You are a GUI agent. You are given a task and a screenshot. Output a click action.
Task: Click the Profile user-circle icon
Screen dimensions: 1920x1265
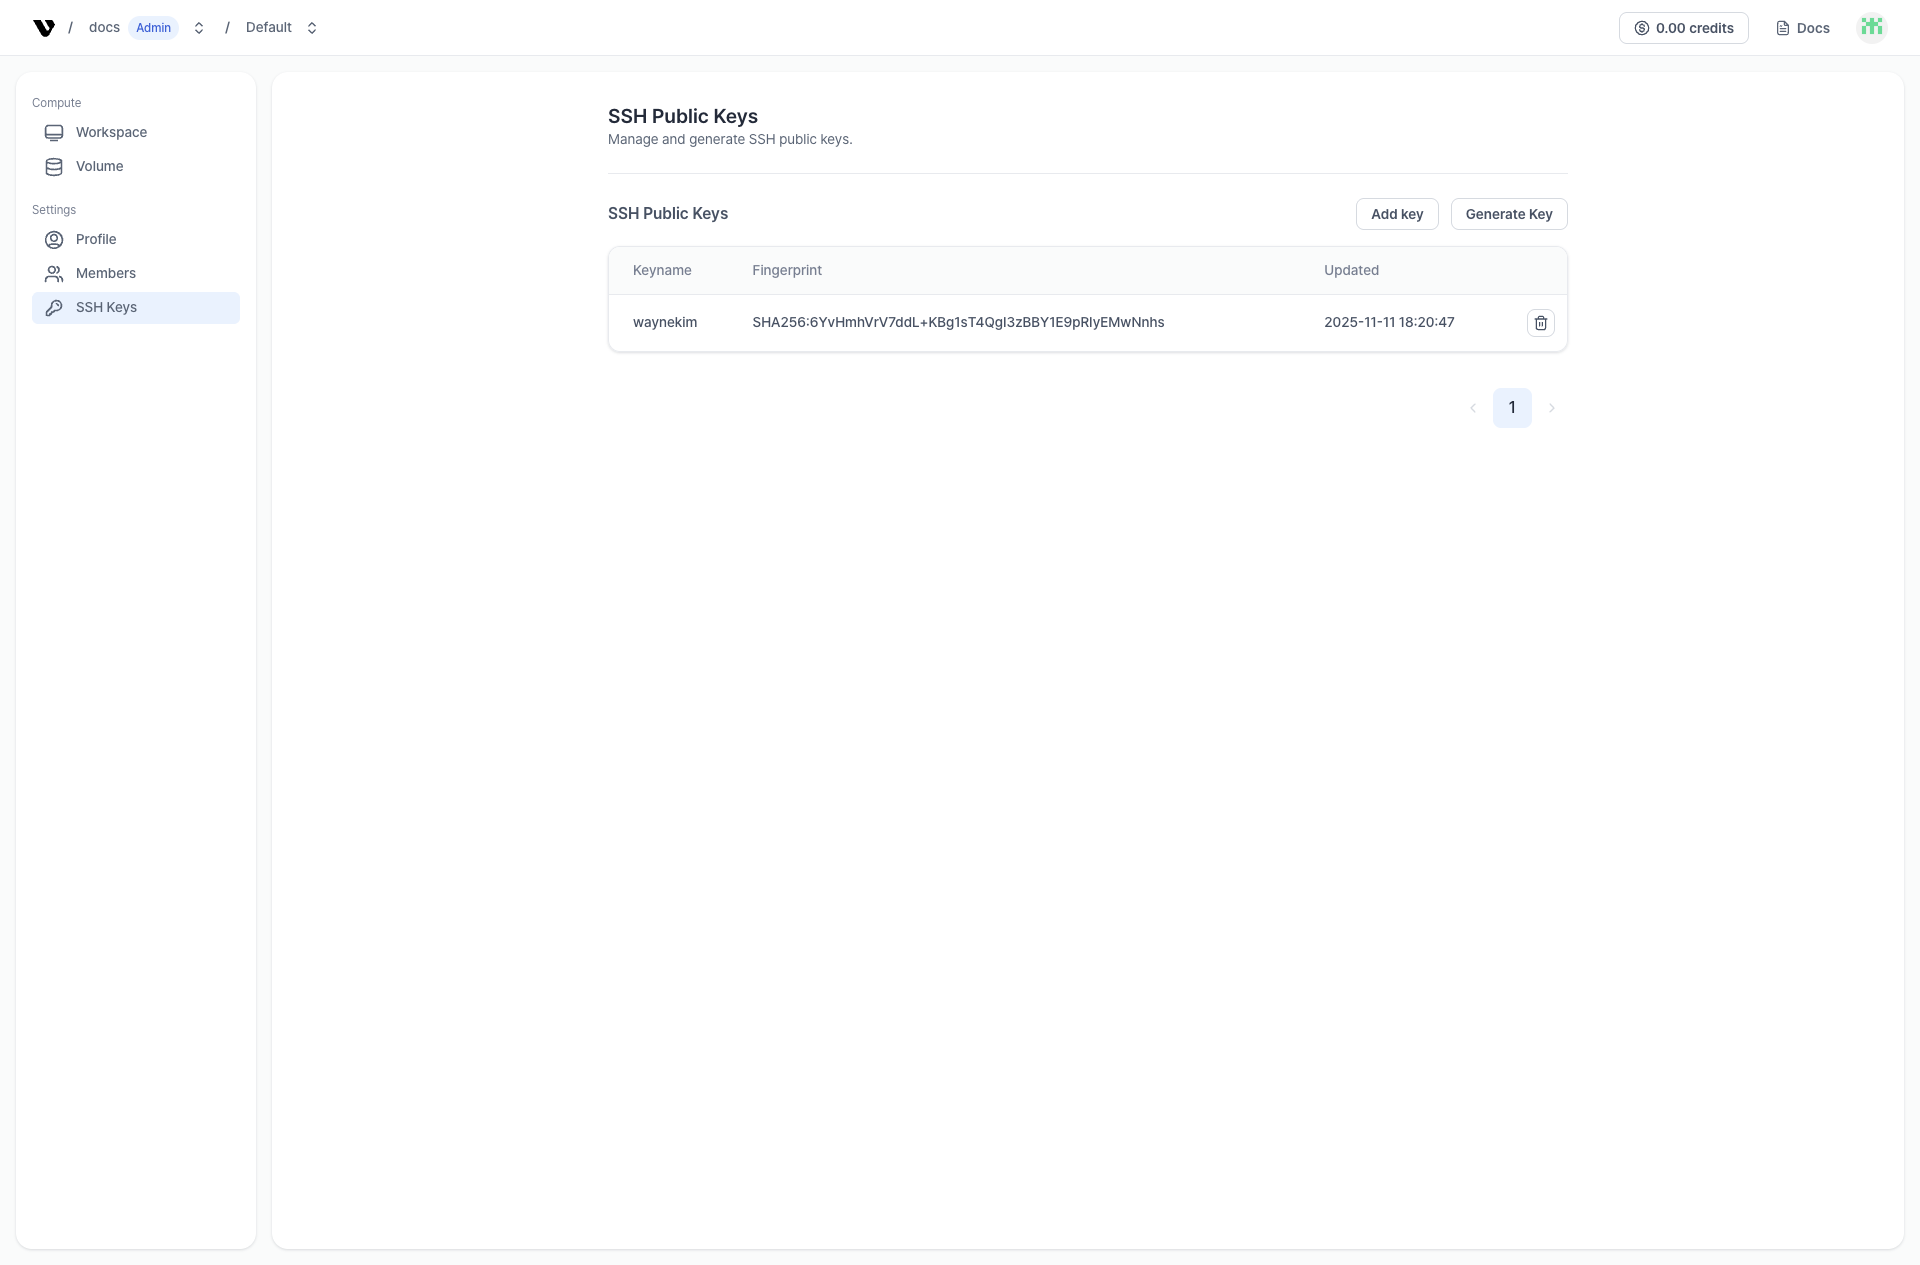pyautogui.click(x=54, y=240)
